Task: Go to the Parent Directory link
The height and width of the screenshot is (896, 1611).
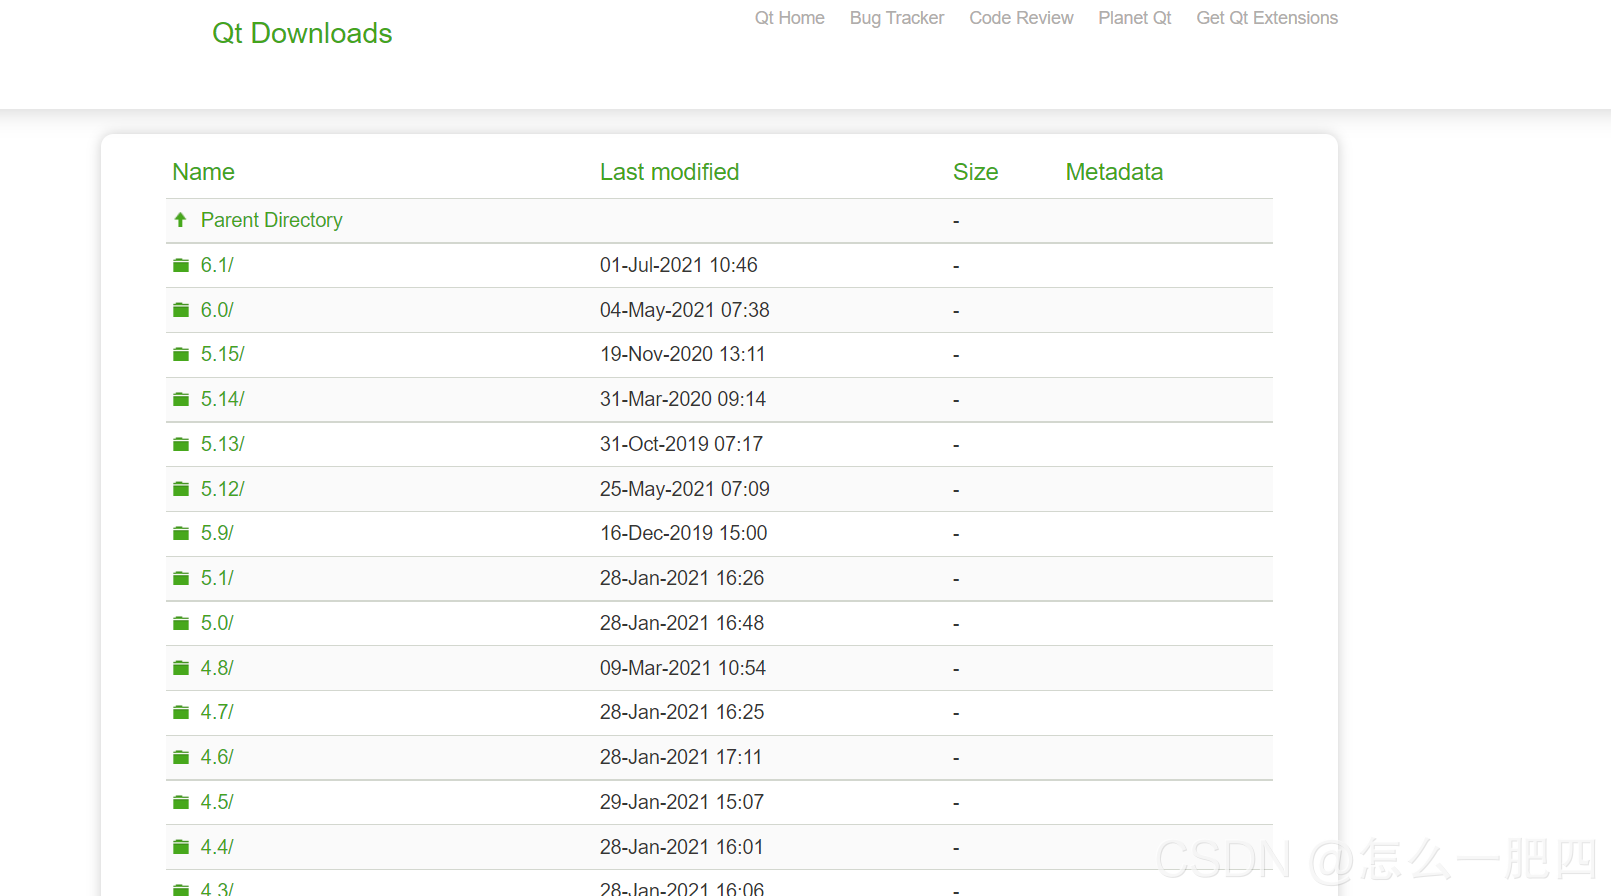Action: [271, 220]
